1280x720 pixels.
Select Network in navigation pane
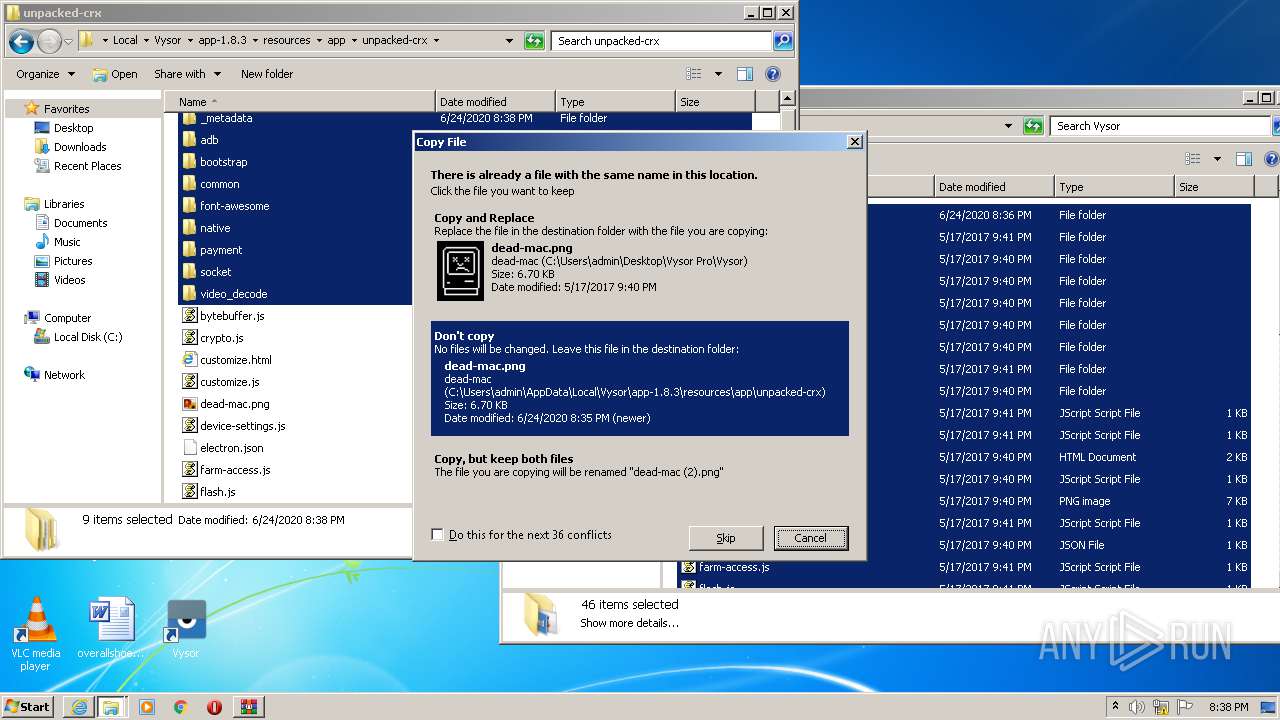54,375
